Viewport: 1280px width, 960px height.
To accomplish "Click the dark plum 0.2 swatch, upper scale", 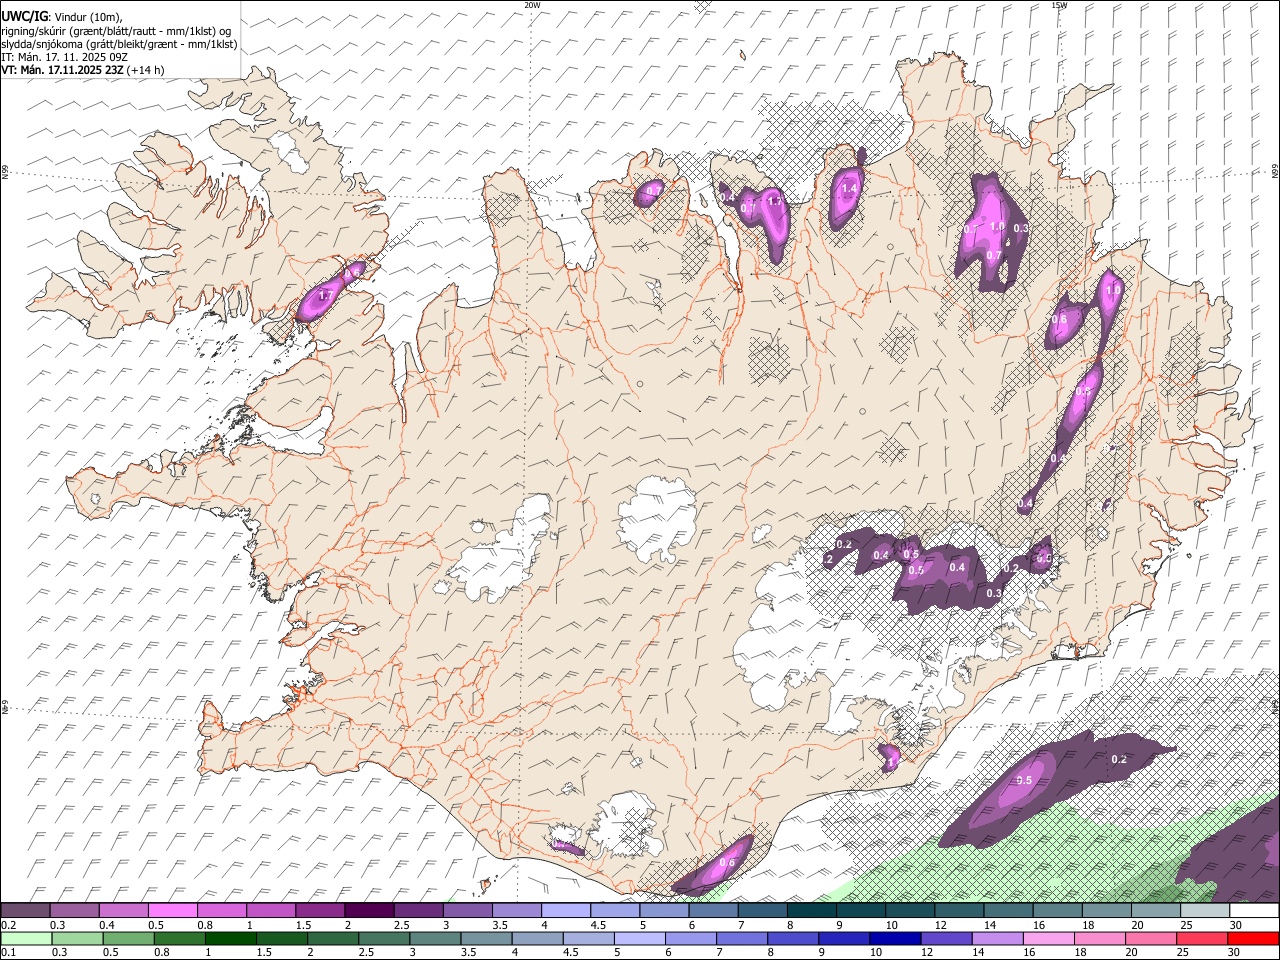I will coord(25,911).
